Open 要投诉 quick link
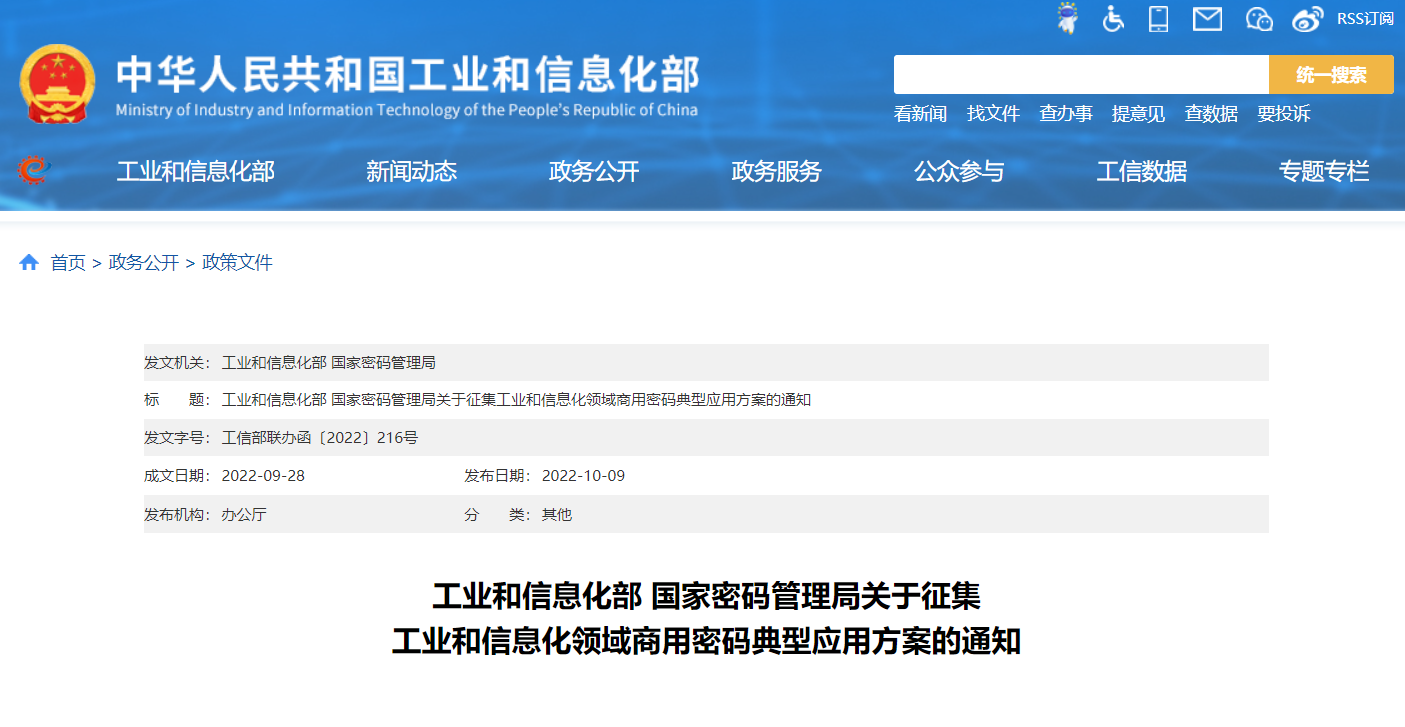The width and height of the screenshot is (1405, 727). [1284, 114]
